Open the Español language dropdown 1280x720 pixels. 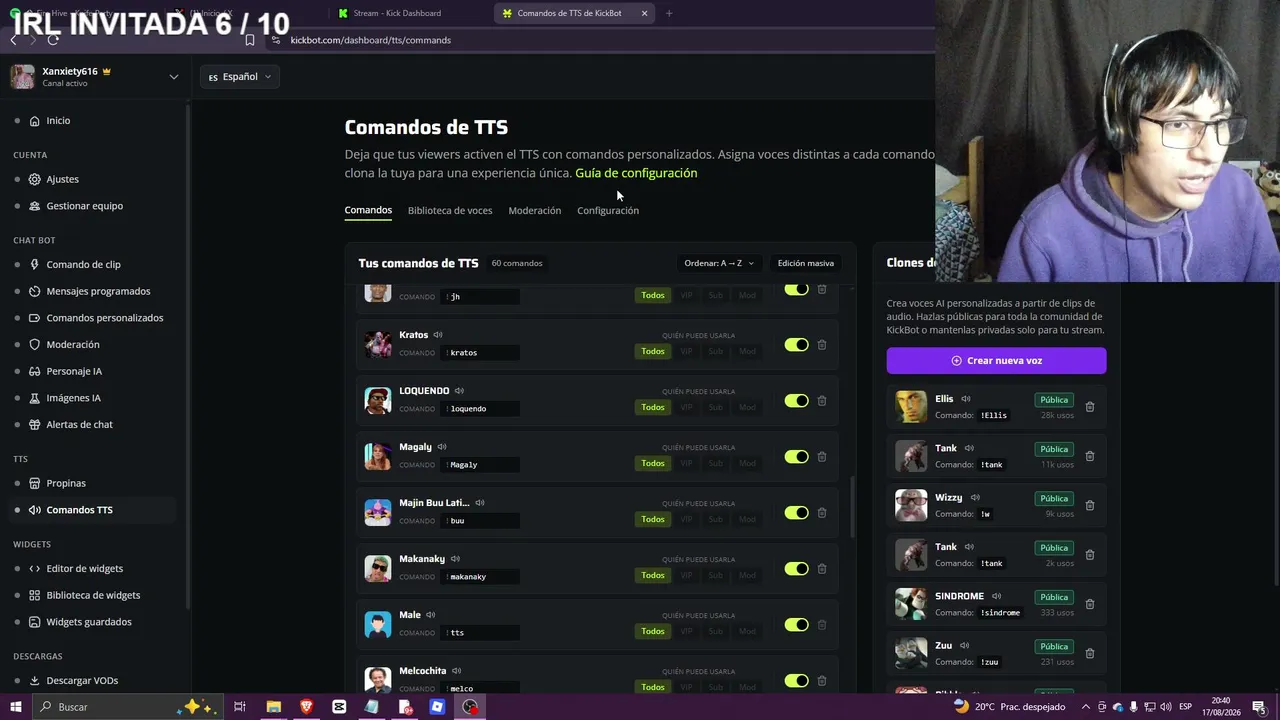pyautogui.click(x=240, y=77)
